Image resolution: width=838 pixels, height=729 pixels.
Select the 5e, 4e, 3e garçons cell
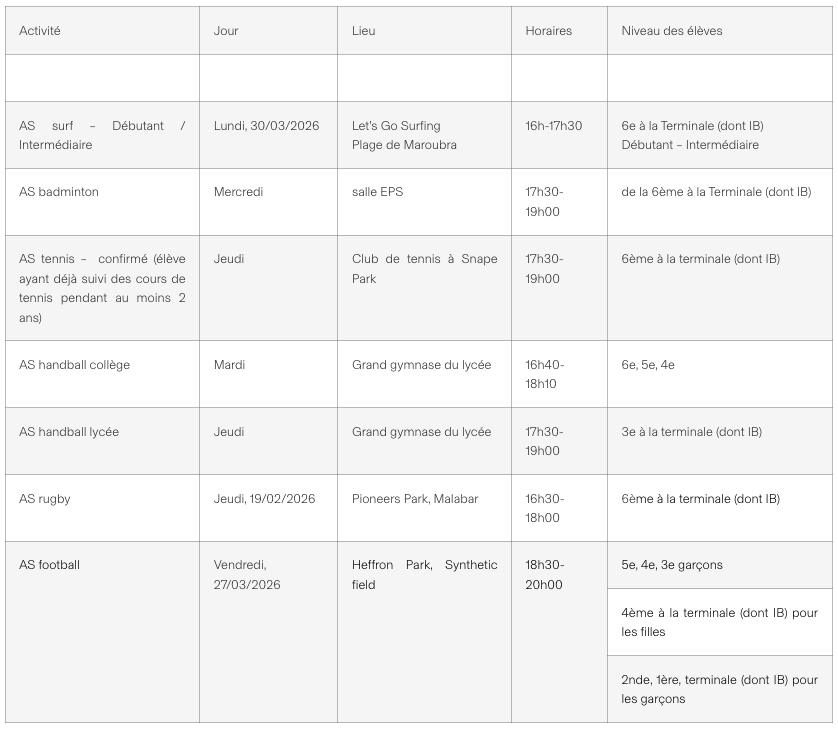(719, 565)
